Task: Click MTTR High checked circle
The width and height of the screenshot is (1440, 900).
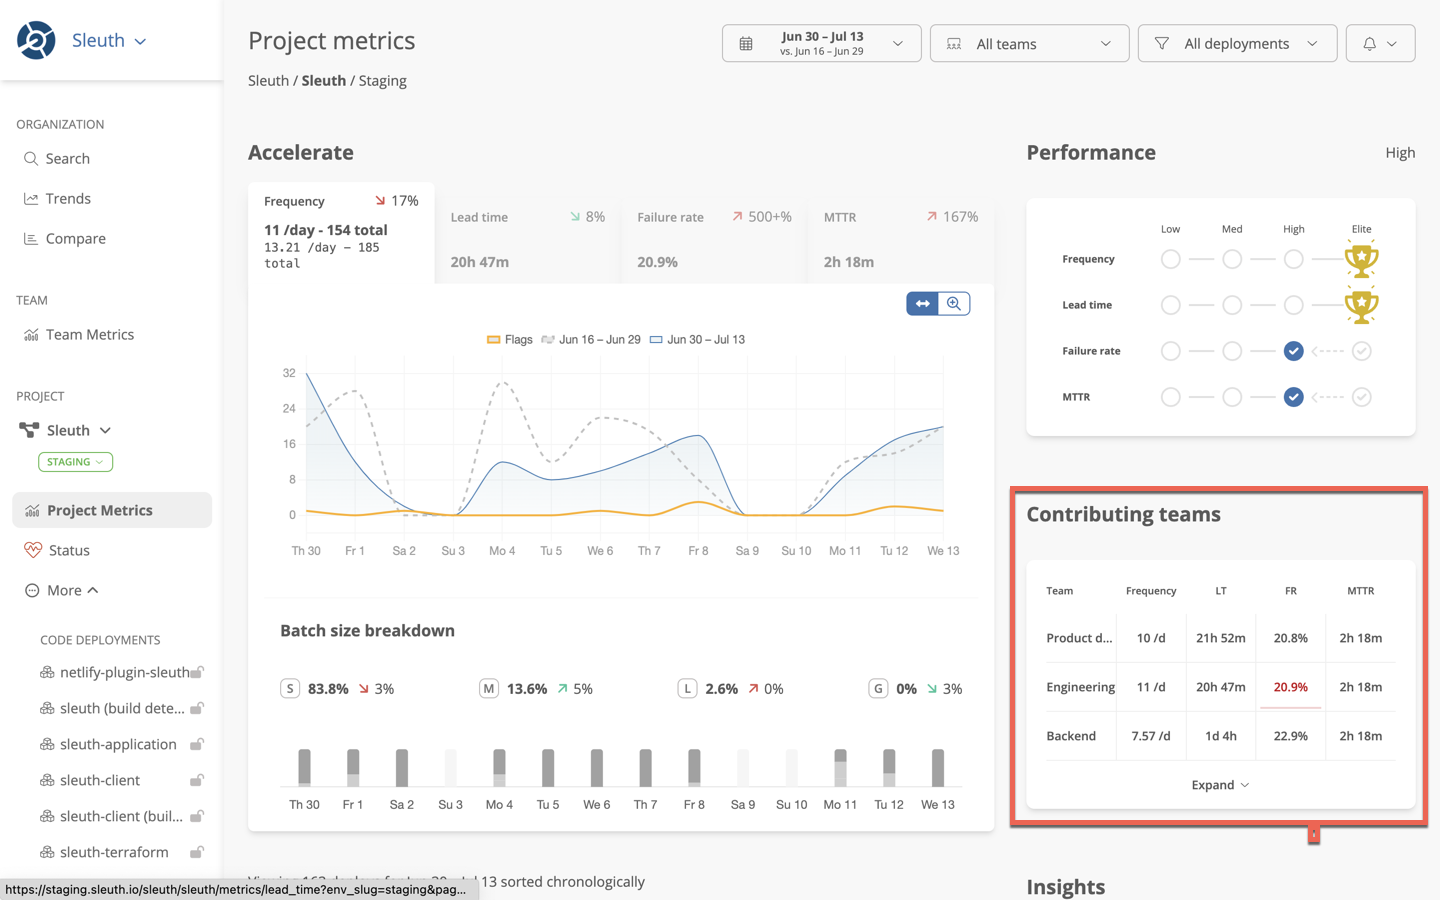Action: pyautogui.click(x=1293, y=397)
